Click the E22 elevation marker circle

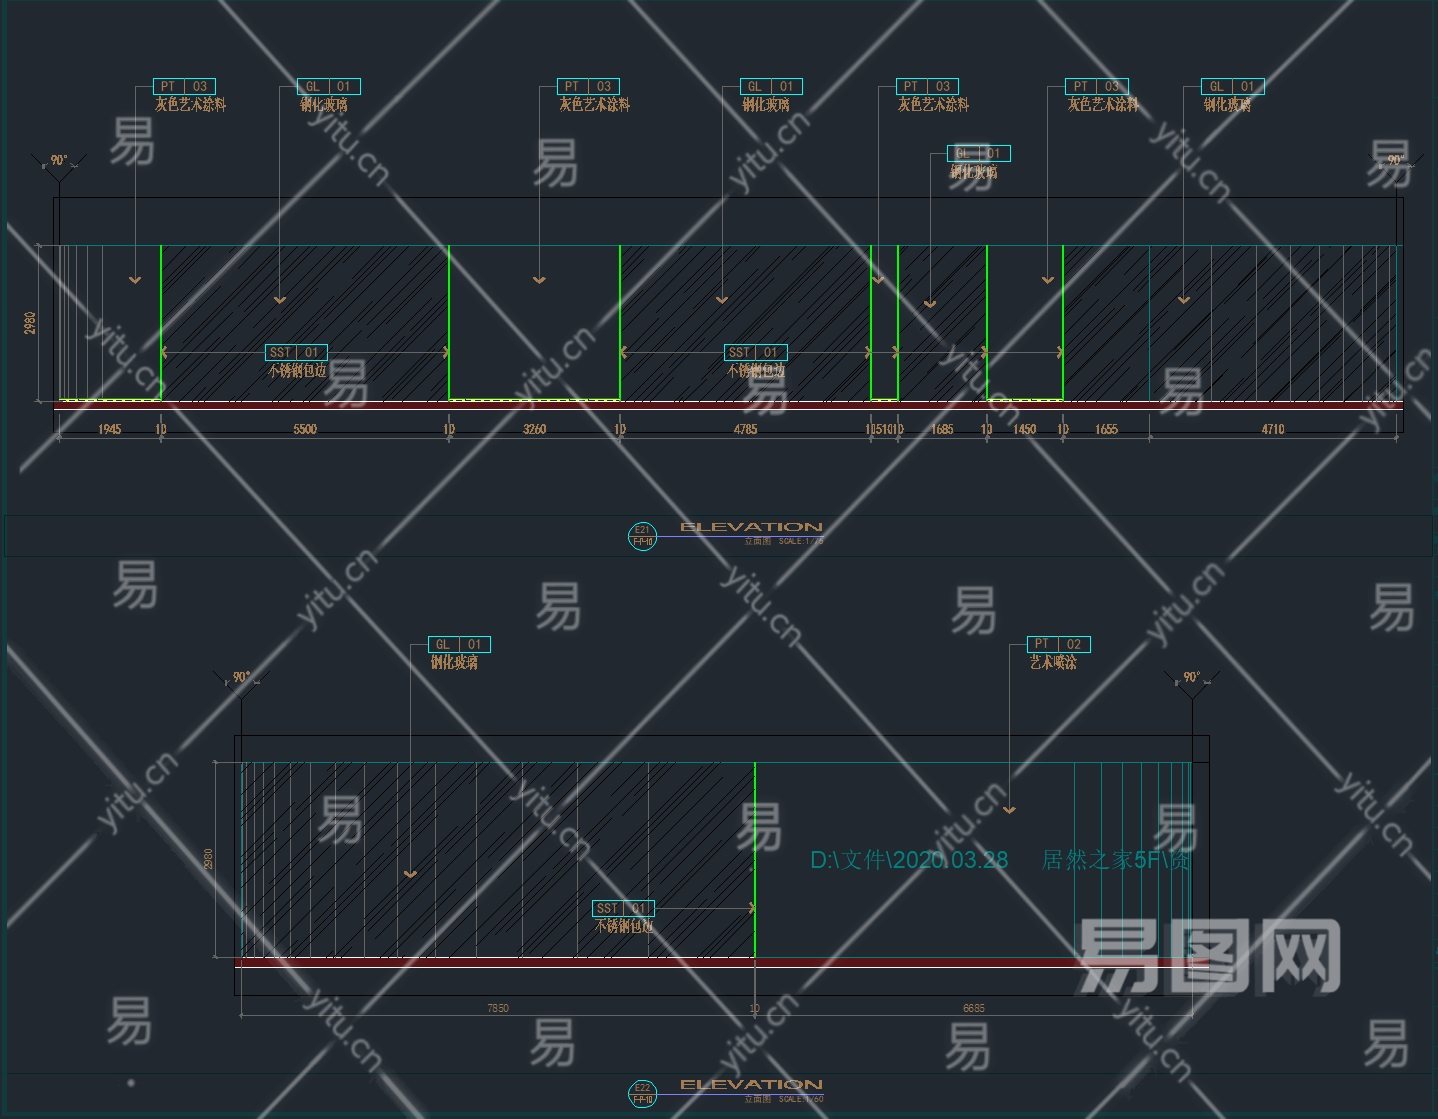pyautogui.click(x=642, y=1093)
